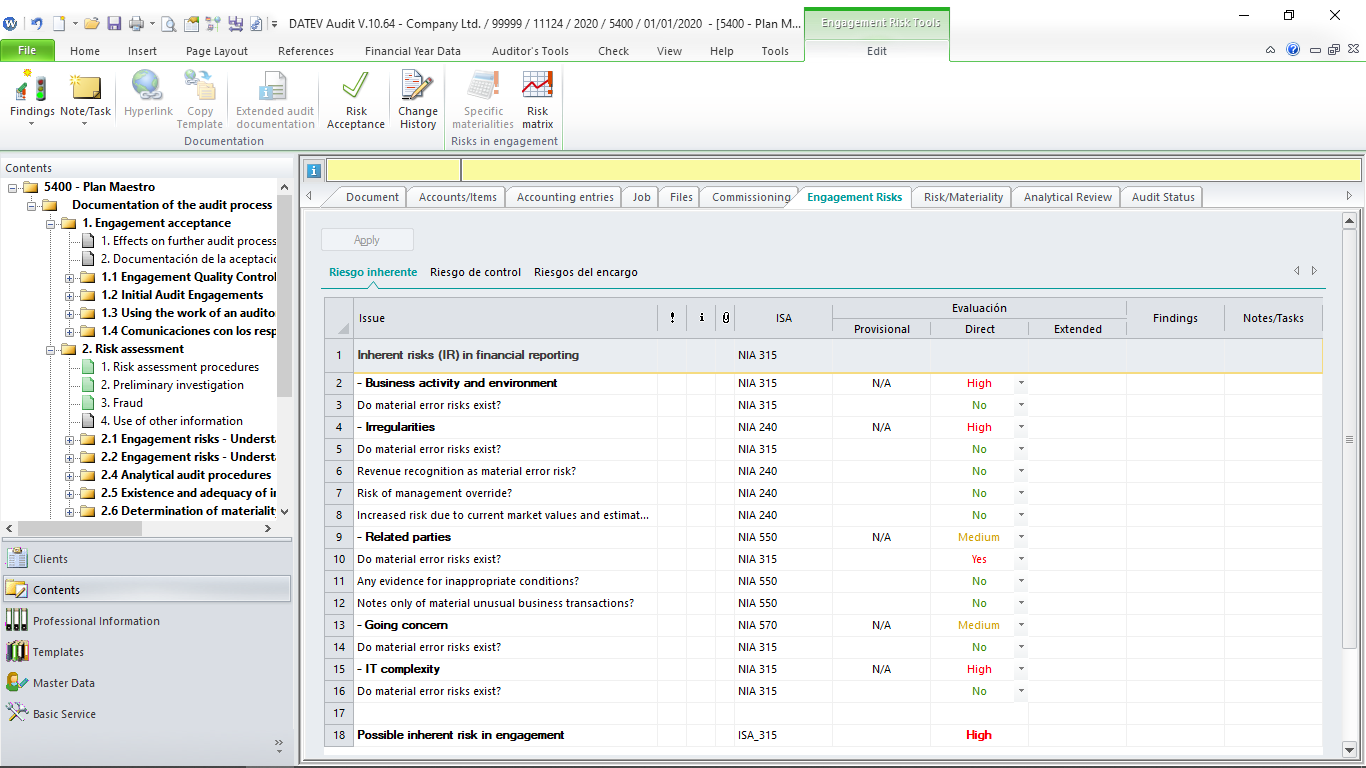The image size is (1366, 768).
Task: Change High to another value in row 2 dropdown
Action: [1021, 383]
